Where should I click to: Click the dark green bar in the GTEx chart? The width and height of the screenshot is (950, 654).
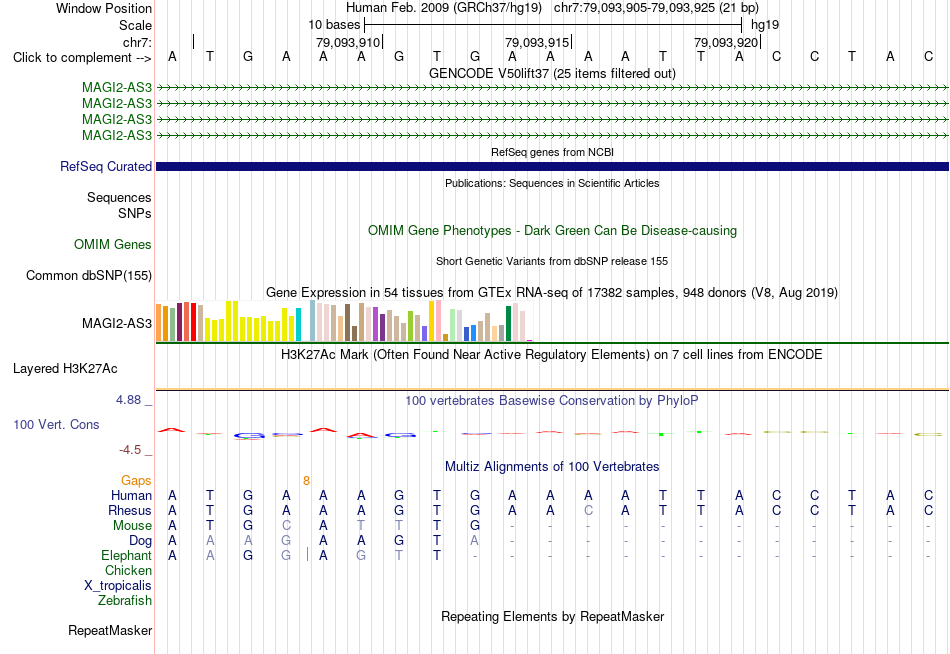point(508,324)
